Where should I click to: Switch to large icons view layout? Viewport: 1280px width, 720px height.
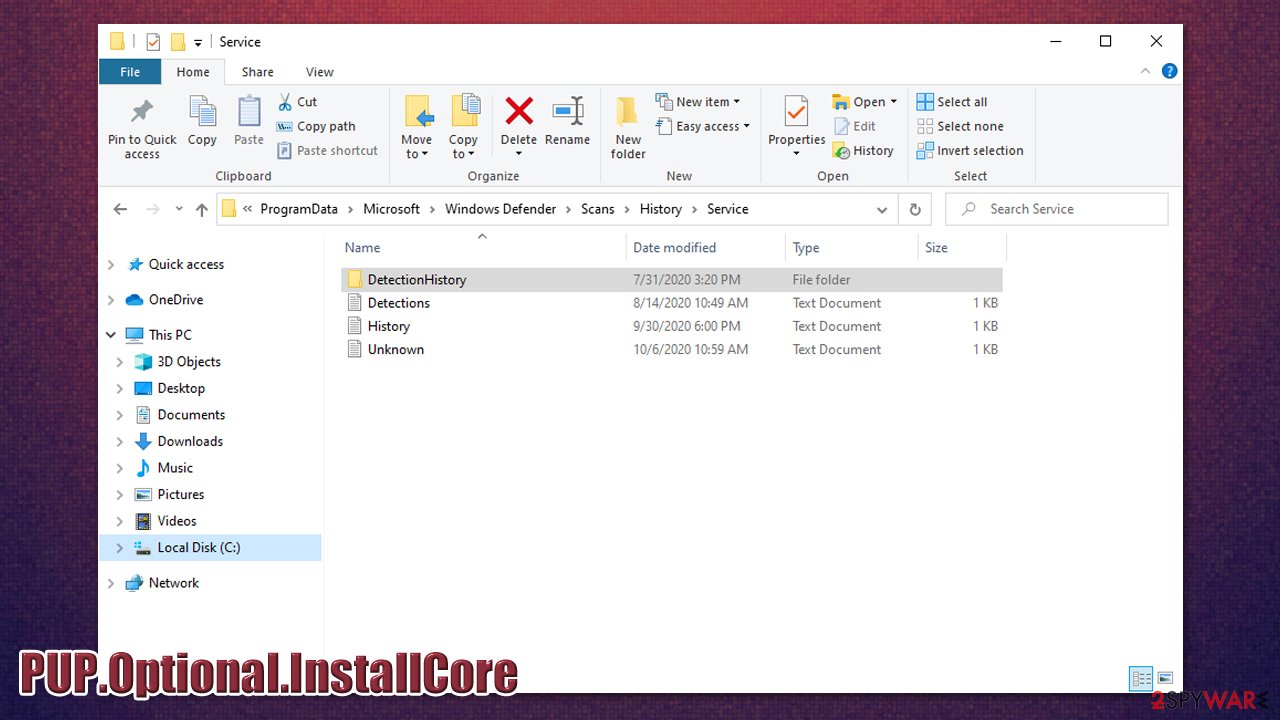click(x=1165, y=679)
